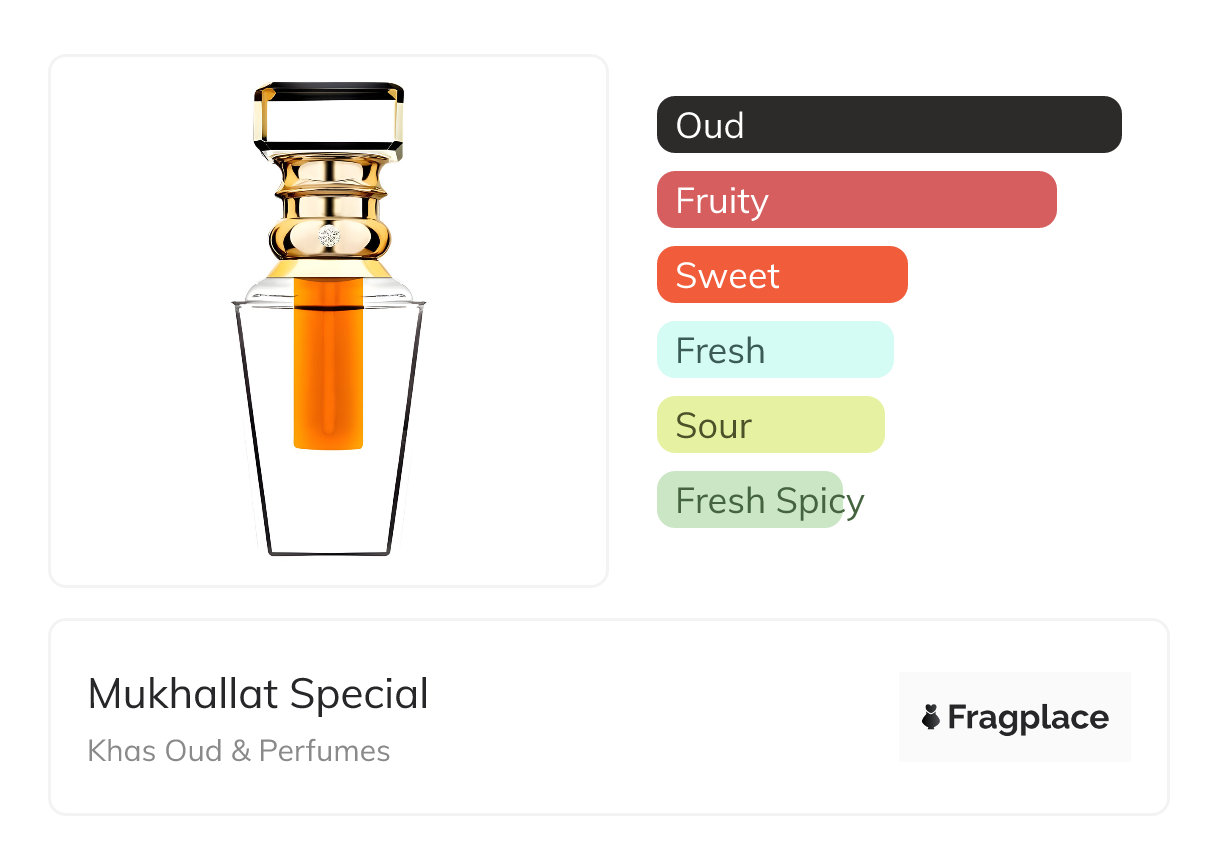Click the diamond gem on the gold collar
Screen dimensions: 1218x864
(x=329, y=237)
